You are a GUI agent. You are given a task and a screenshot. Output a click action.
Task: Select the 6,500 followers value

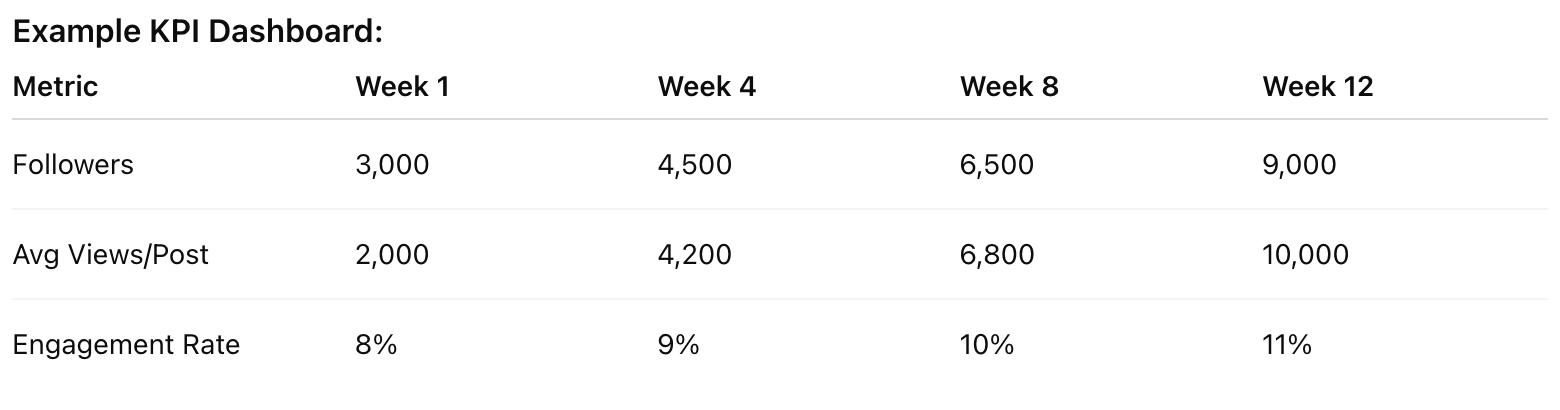[996, 165]
